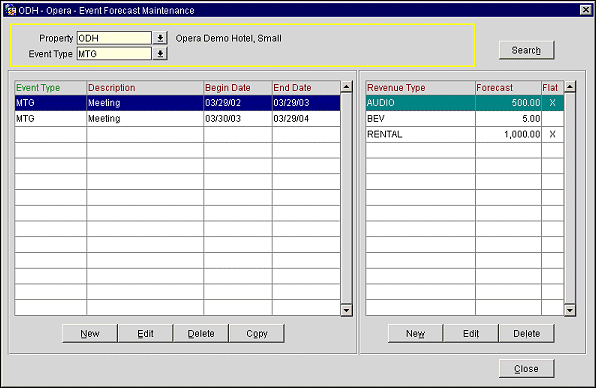Click the revenue grid scroll up arrow
The height and width of the screenshot is (388, 596).
pyautogui.click(x=570, y=87)
